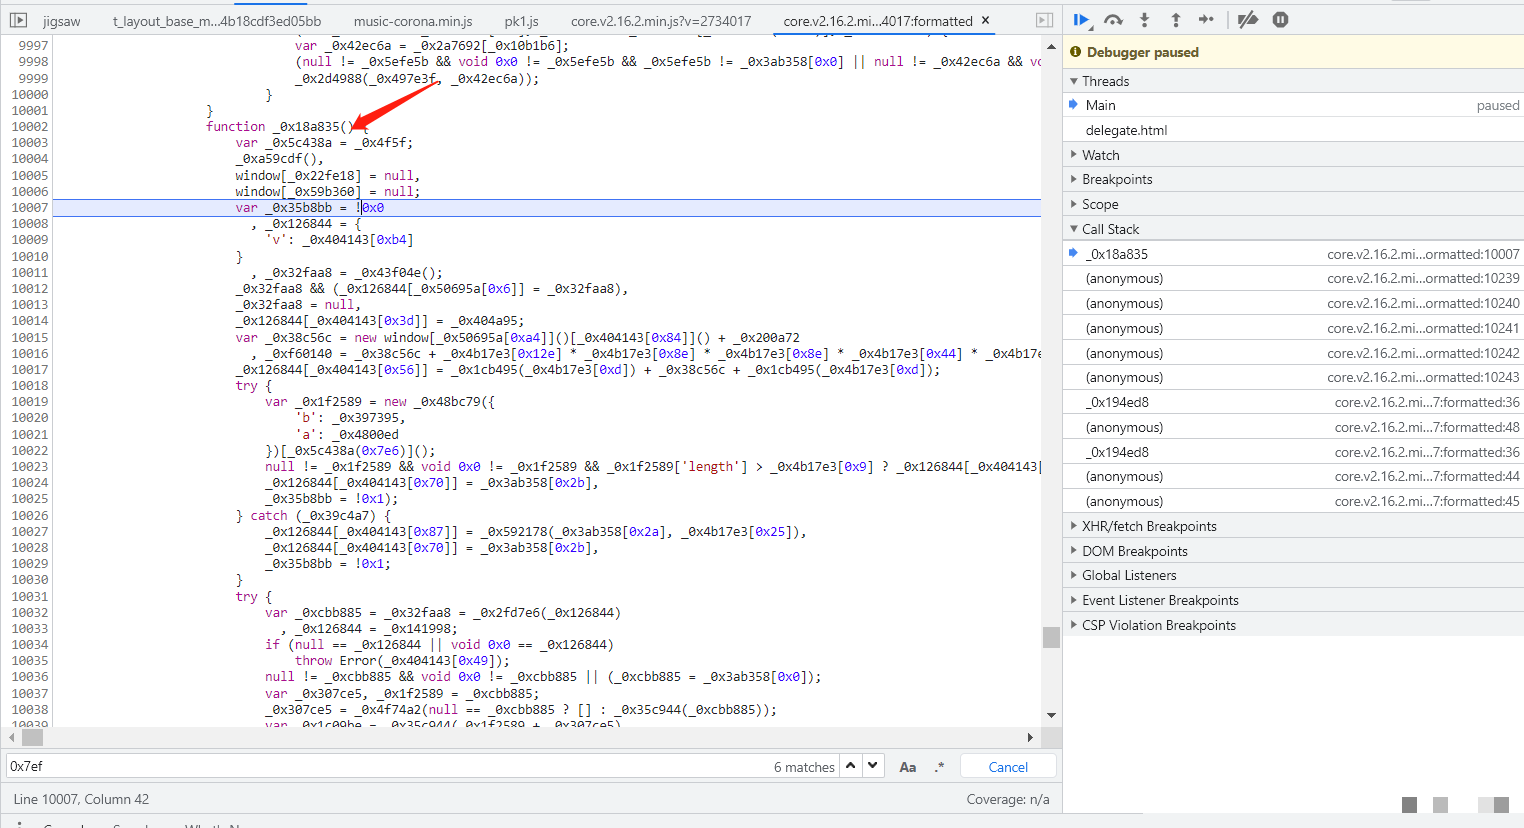Expand the Scope section
Viewport: 1524px width, 828px height.
(x=1099, y=204)
